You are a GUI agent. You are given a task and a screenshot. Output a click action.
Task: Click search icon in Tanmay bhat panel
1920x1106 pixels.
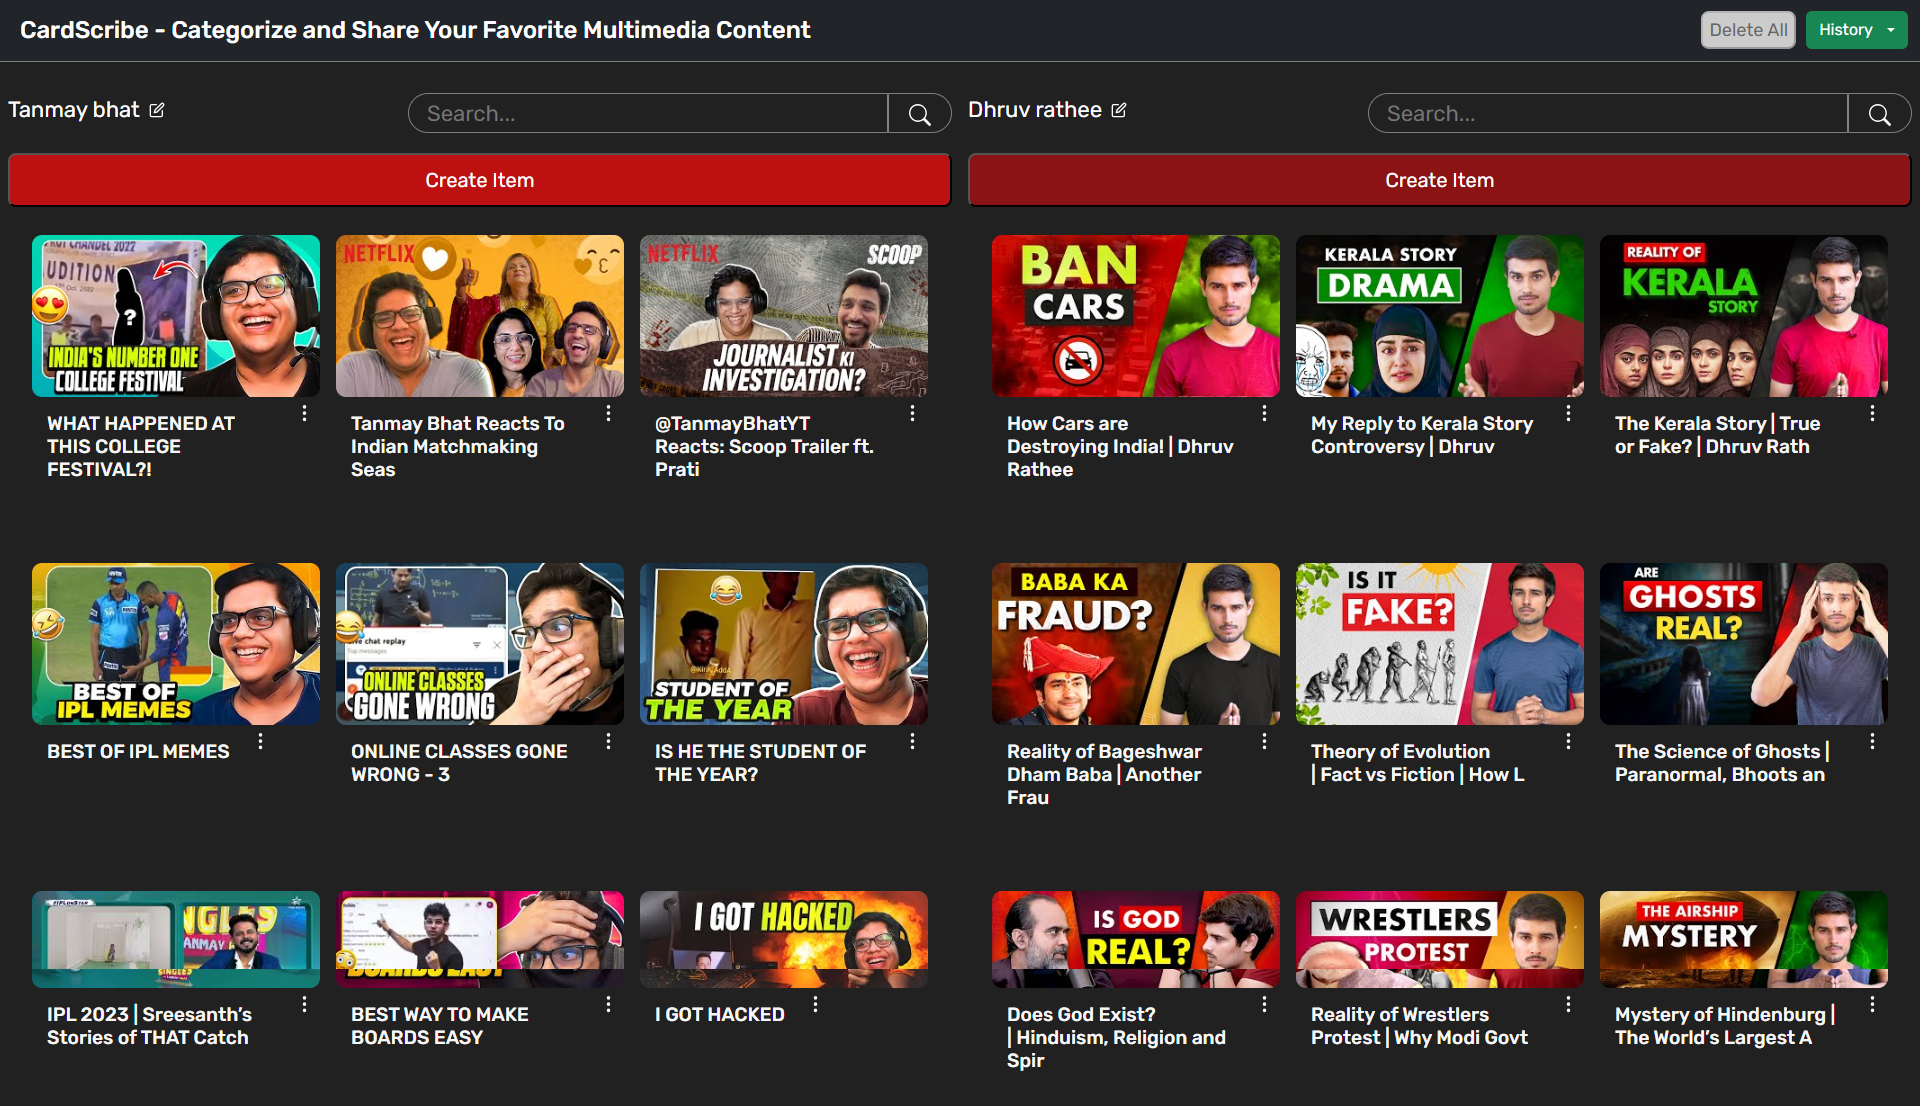(919, 114)
